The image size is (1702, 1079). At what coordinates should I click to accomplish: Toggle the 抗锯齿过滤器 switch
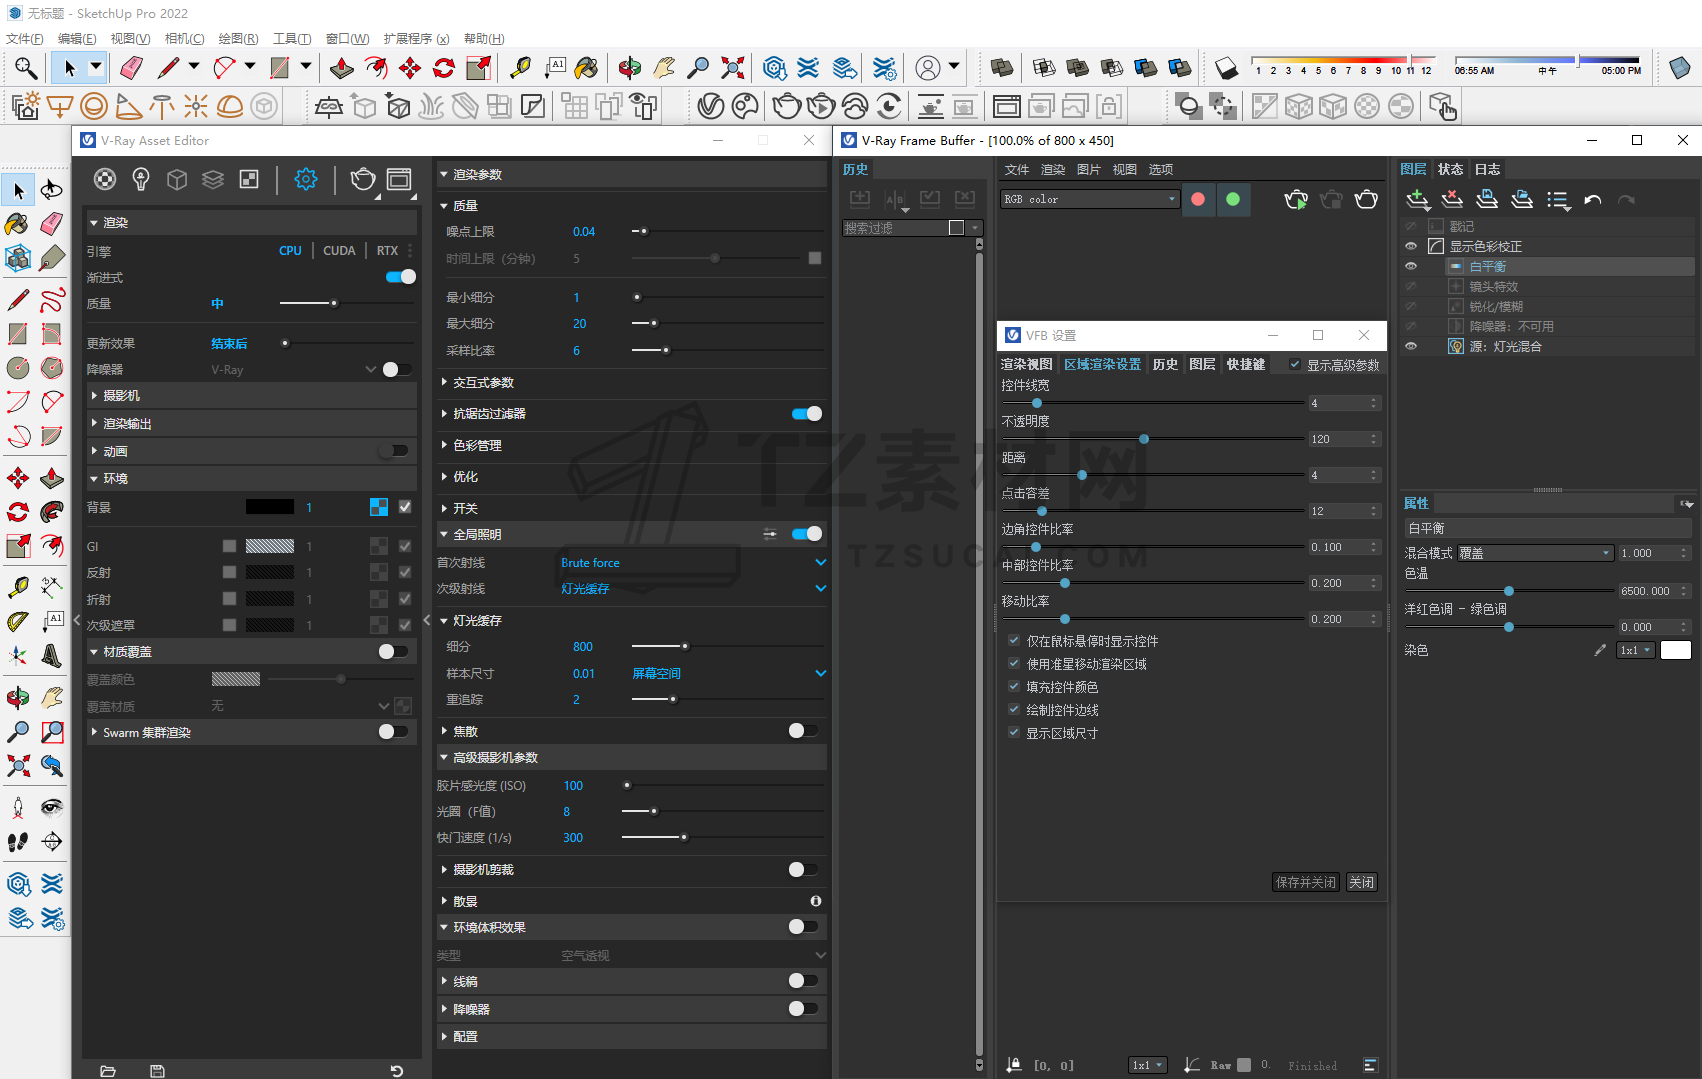click(x=807, y=414)
